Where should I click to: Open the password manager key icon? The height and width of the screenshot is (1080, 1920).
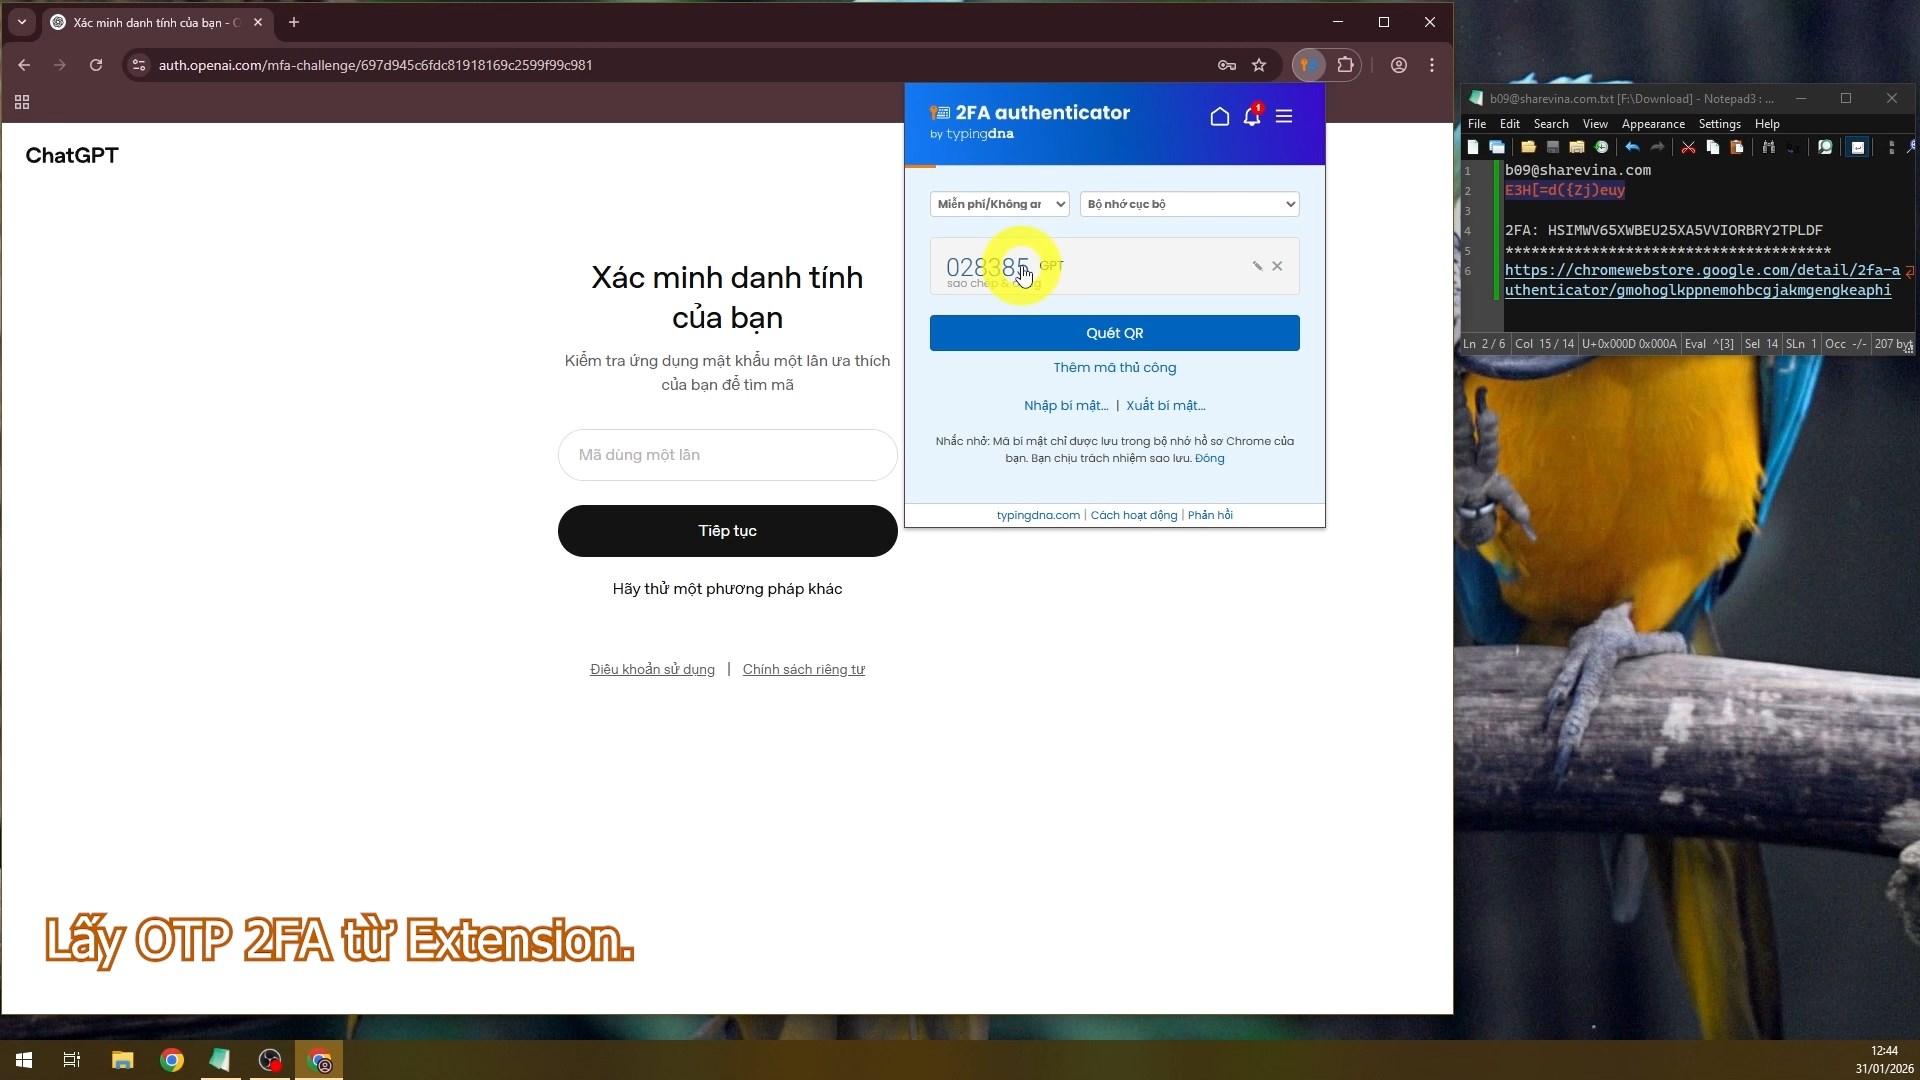(x=1227, y=65)
